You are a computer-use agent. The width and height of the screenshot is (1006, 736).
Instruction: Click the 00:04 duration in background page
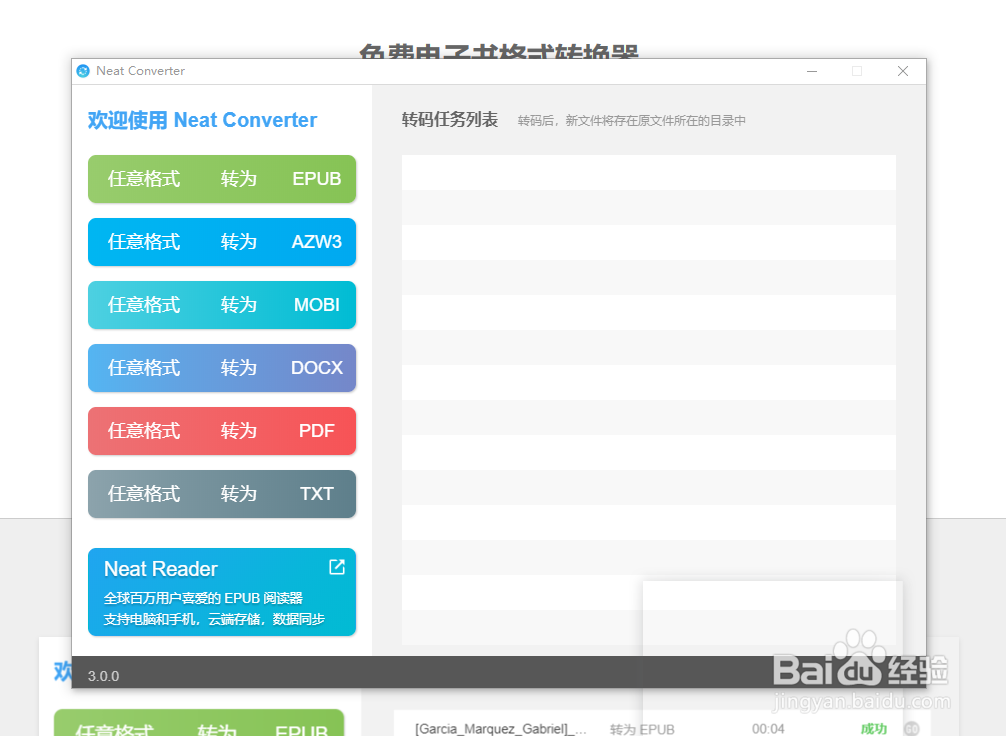(768, 729)
